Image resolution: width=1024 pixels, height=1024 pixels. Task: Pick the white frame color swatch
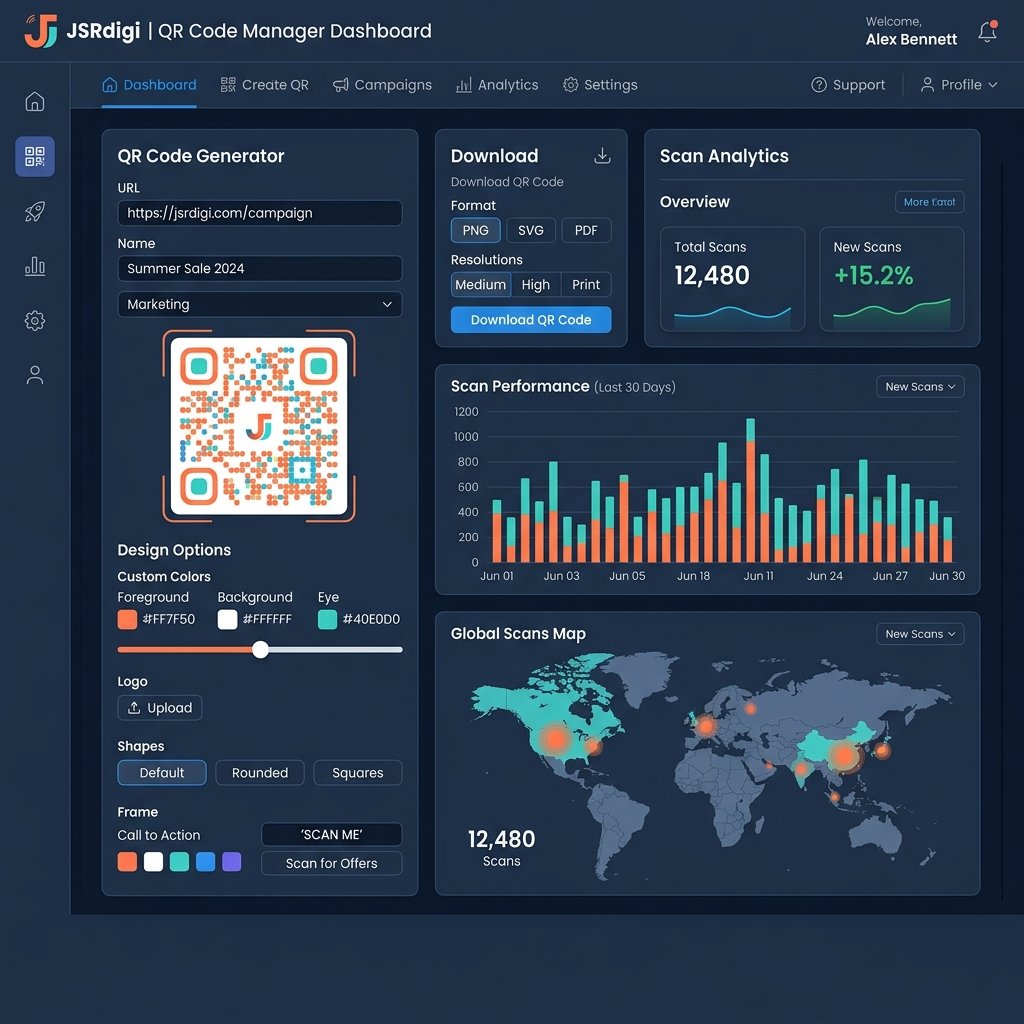tap(153, 862)
